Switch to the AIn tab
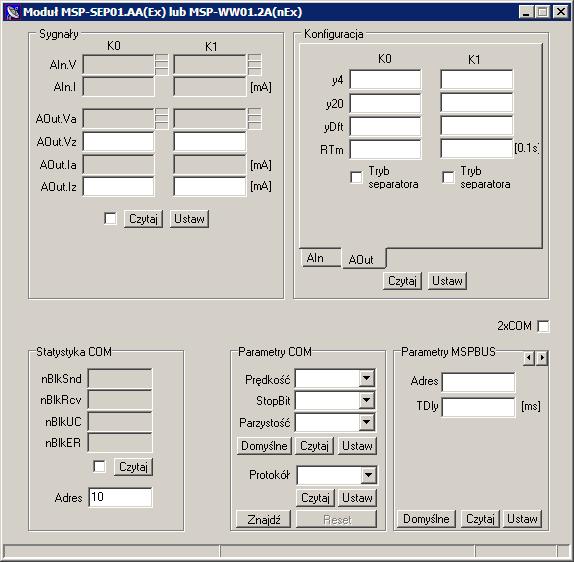 [x=320, y=258]
